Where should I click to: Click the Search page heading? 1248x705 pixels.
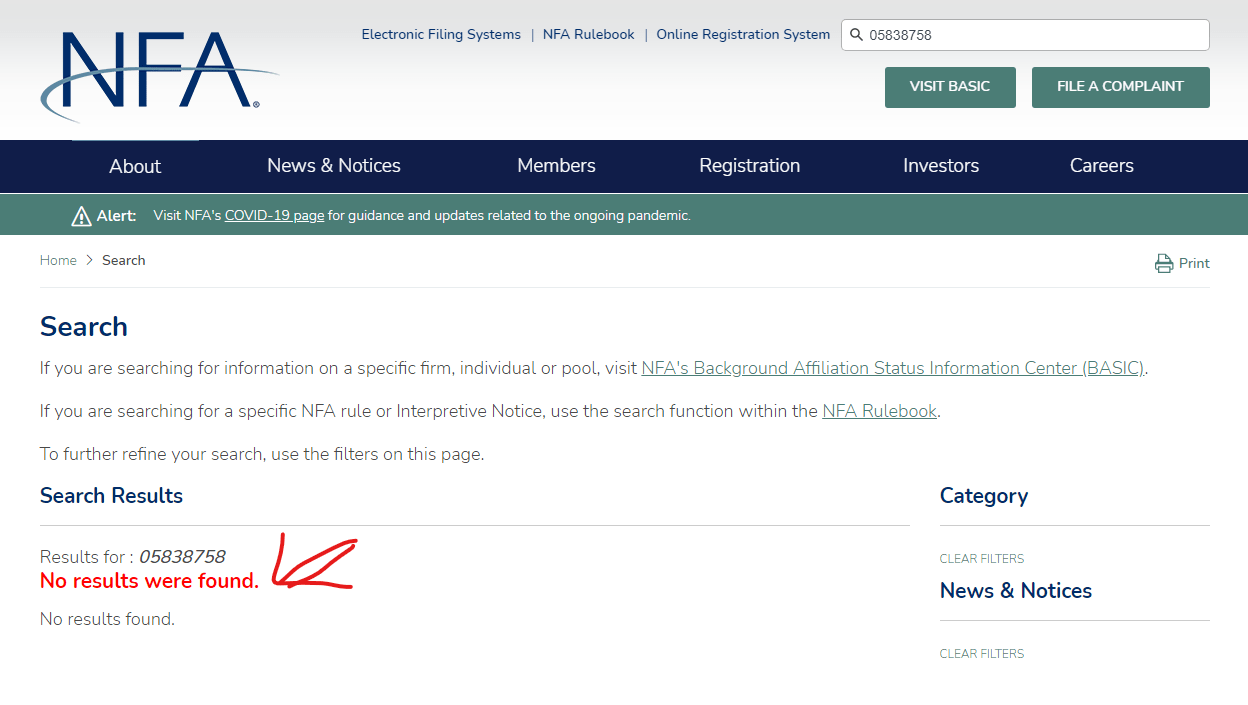click(84, 327)
